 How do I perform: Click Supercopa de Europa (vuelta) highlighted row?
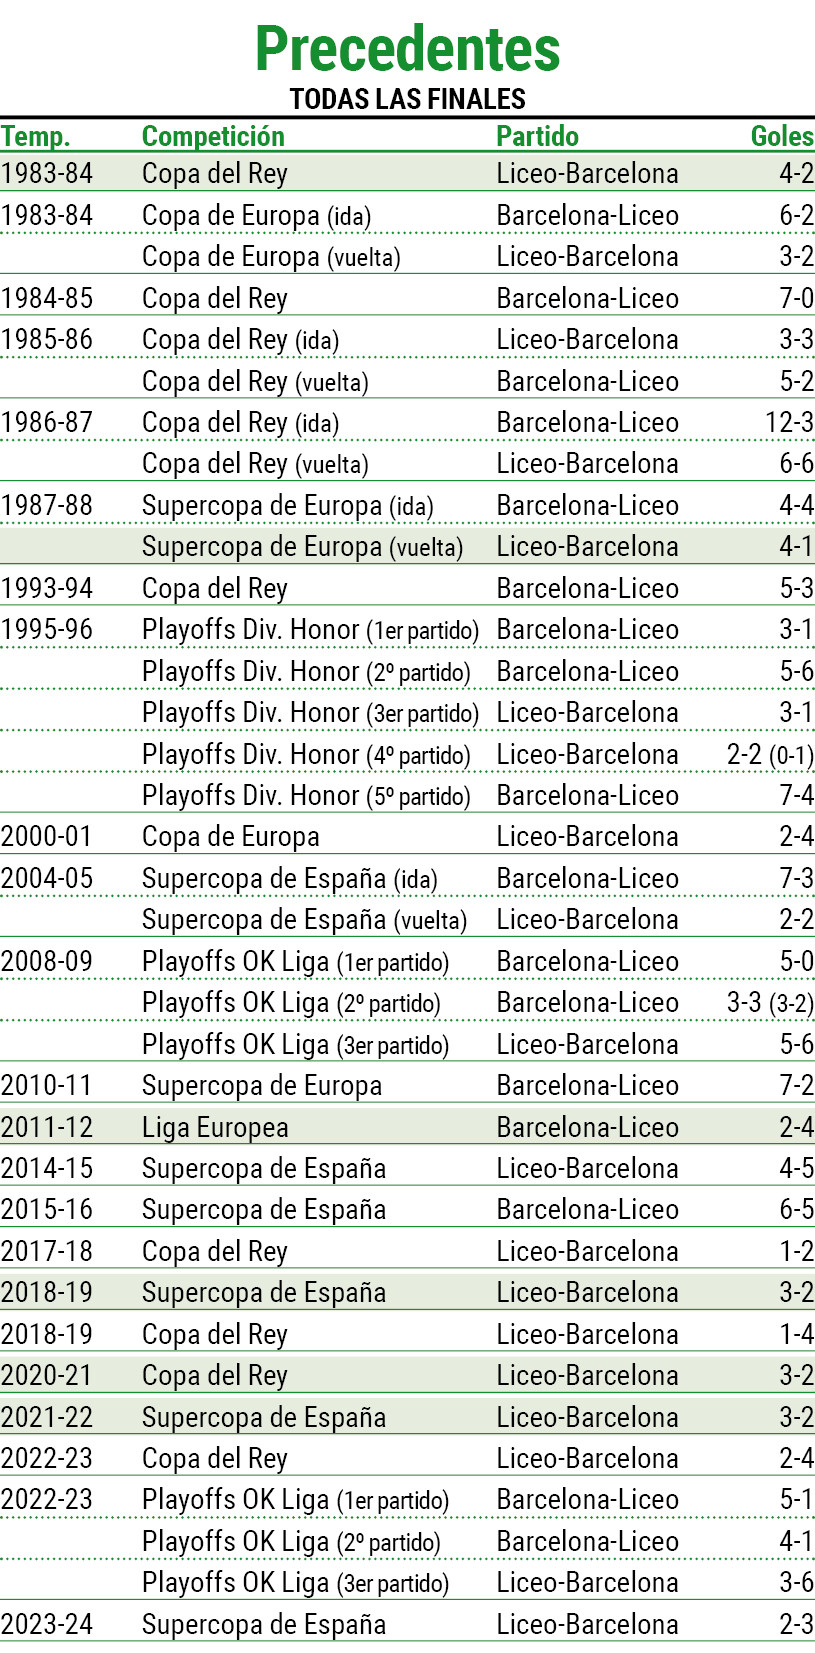pyautogui.click(x=407, y=546)
